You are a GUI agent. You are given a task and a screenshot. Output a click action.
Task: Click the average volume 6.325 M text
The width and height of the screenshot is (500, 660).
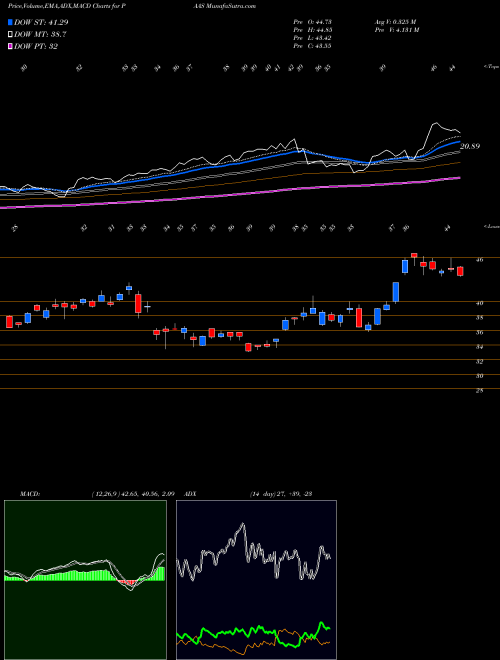coord(396,22)
